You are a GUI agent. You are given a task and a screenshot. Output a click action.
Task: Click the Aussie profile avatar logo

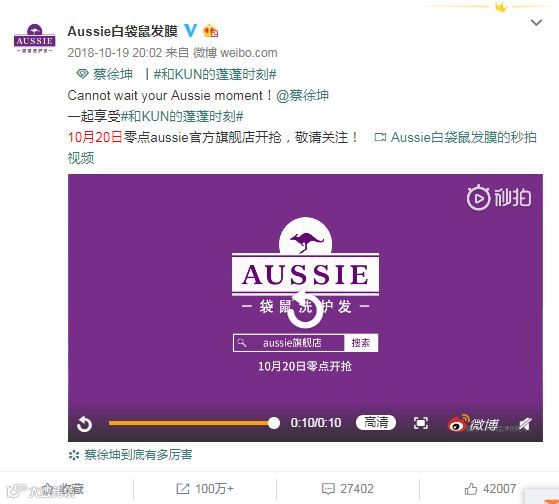35,38
